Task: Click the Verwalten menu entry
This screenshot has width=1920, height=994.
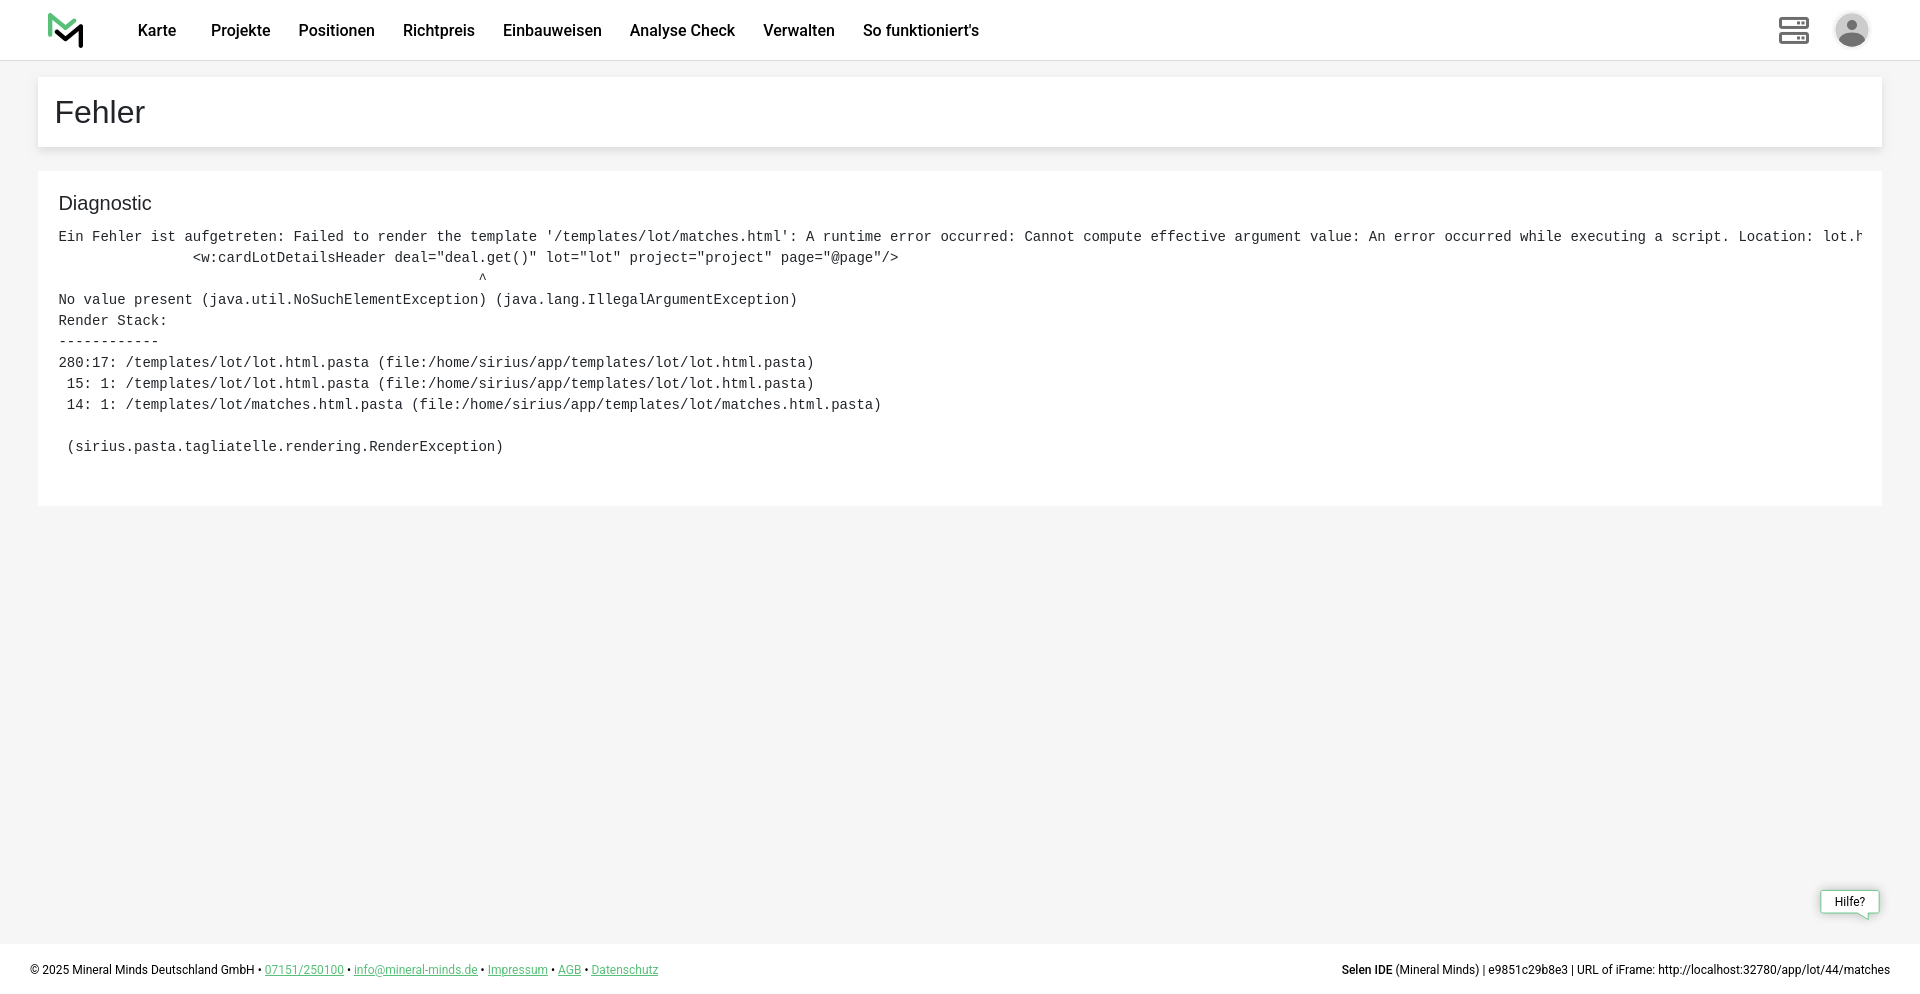Action: tap(798, 31)
